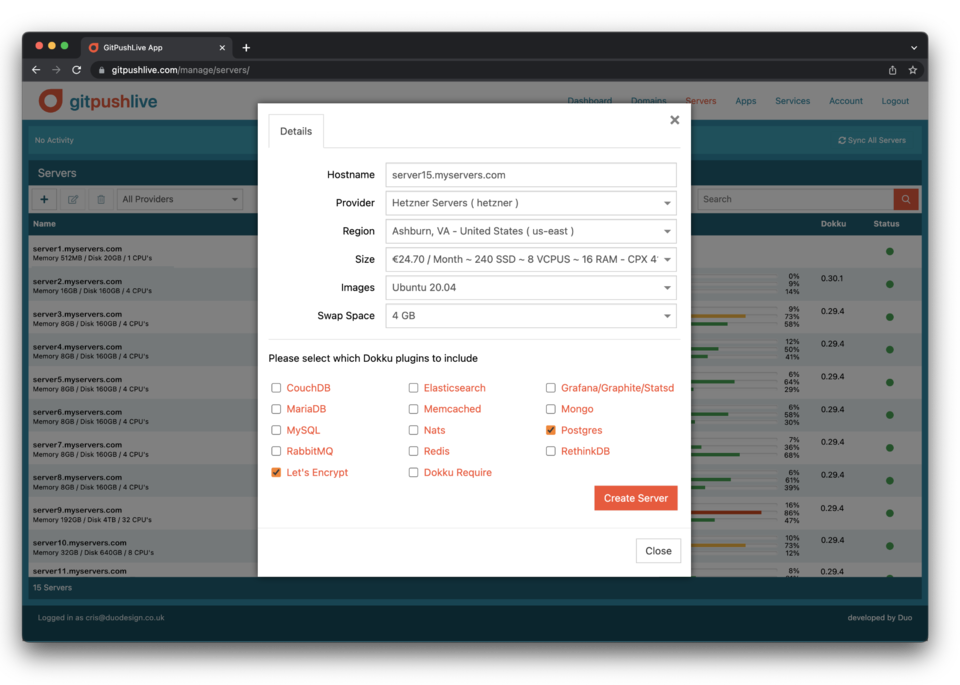Viewport: 960px width, 685px height.
Task: Enable the CouchDB plugin checkbox
Action: pos(276,388)
